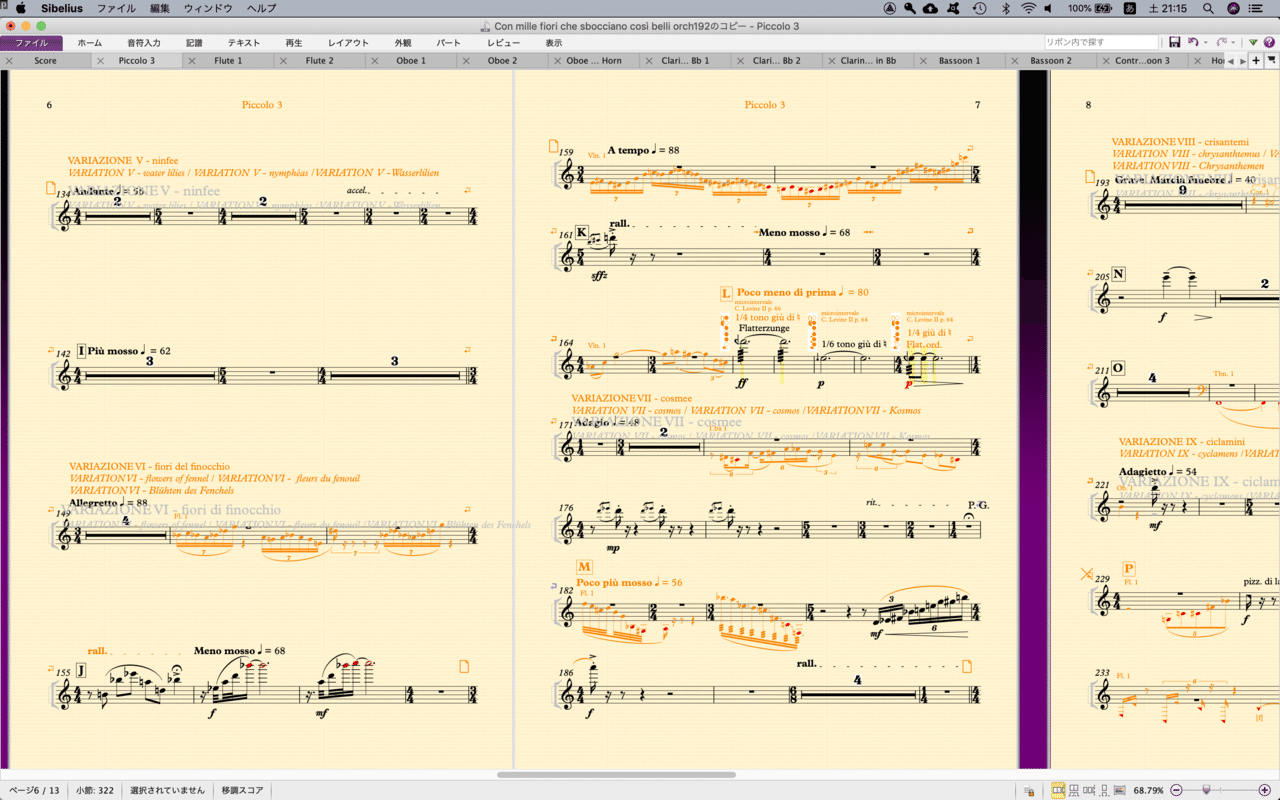Open the ファイル ribbon tab

[31, 43]
